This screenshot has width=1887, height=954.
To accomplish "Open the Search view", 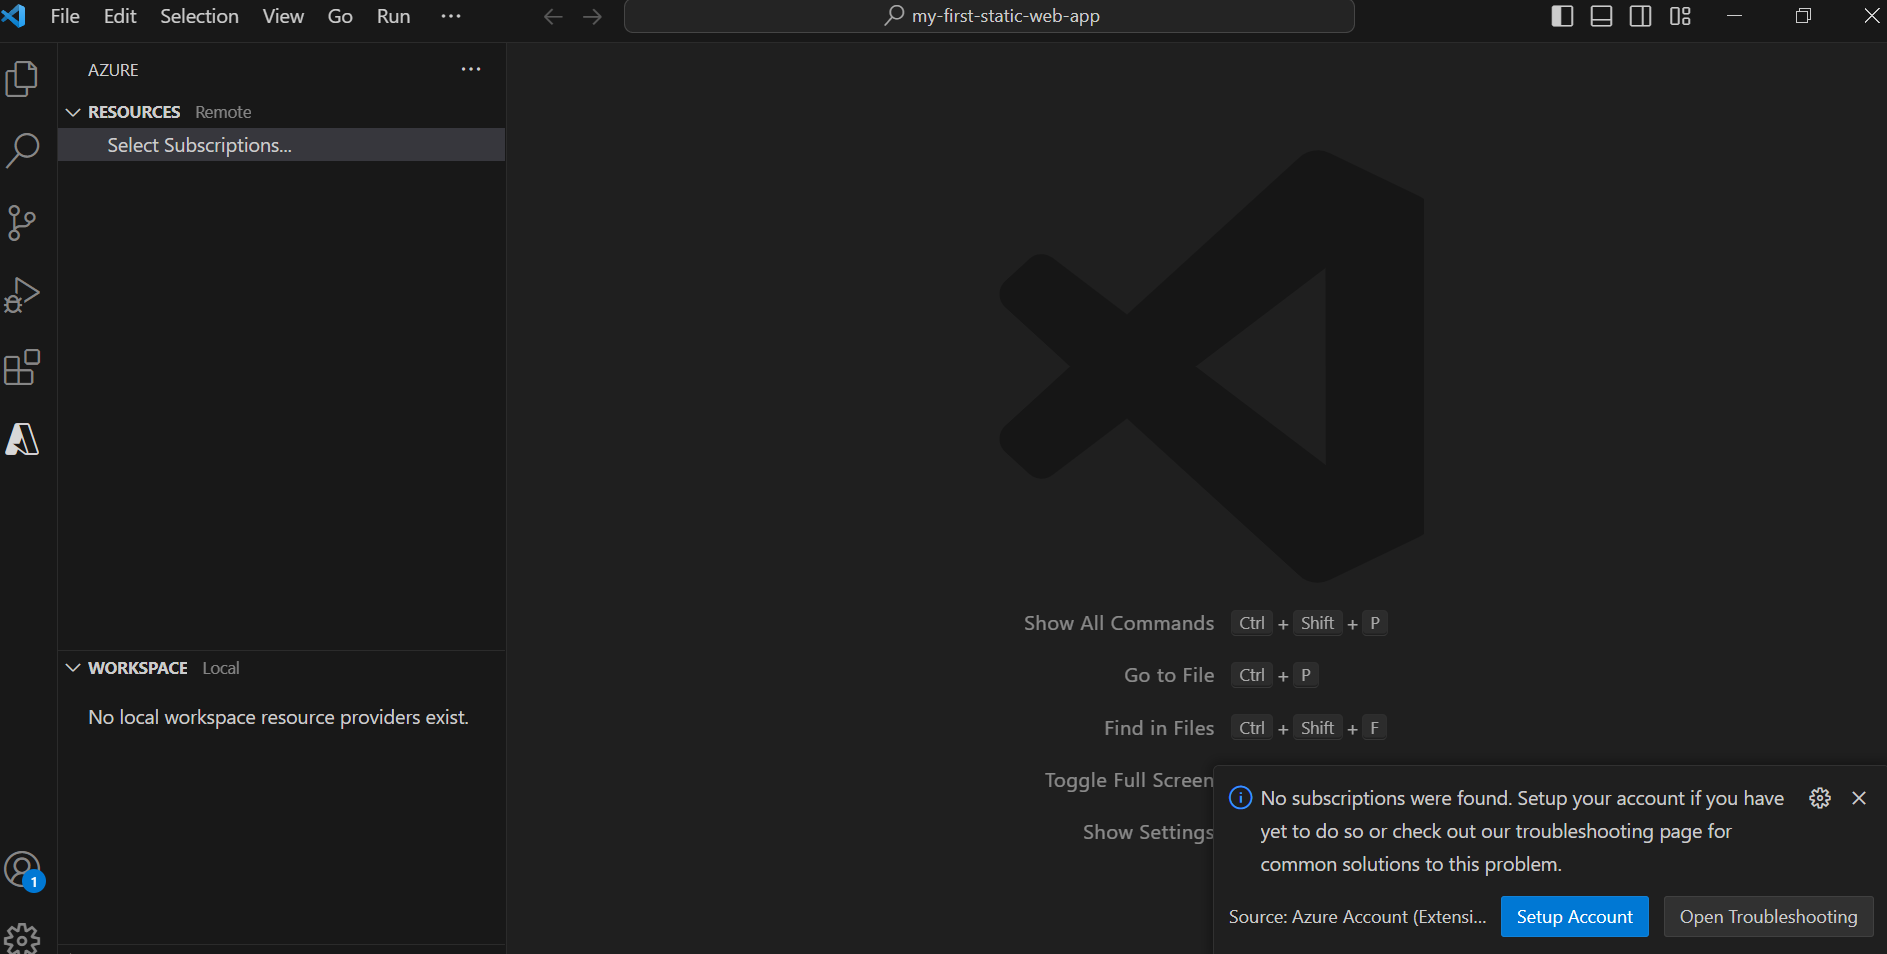I will tap(22, 150).
